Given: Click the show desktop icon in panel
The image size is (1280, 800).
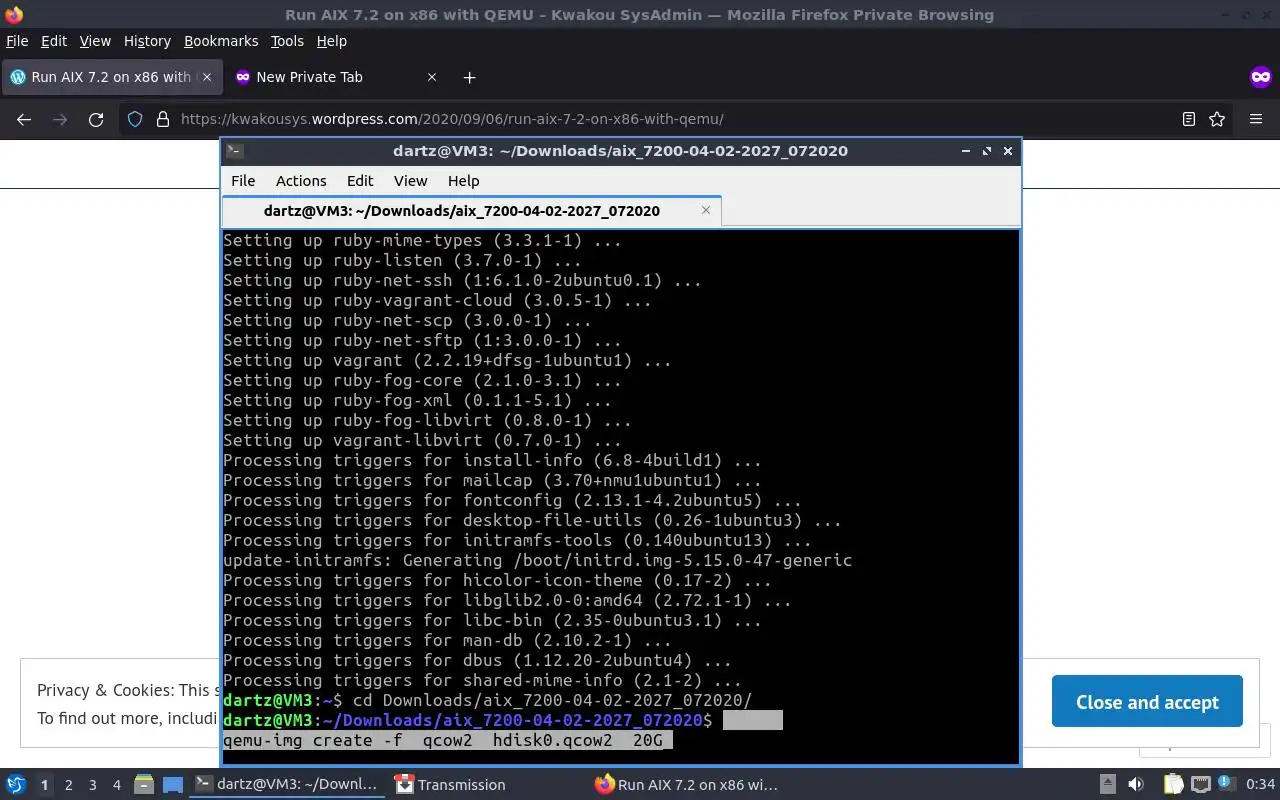Looking at the screenshot, I should coord(173,785).
